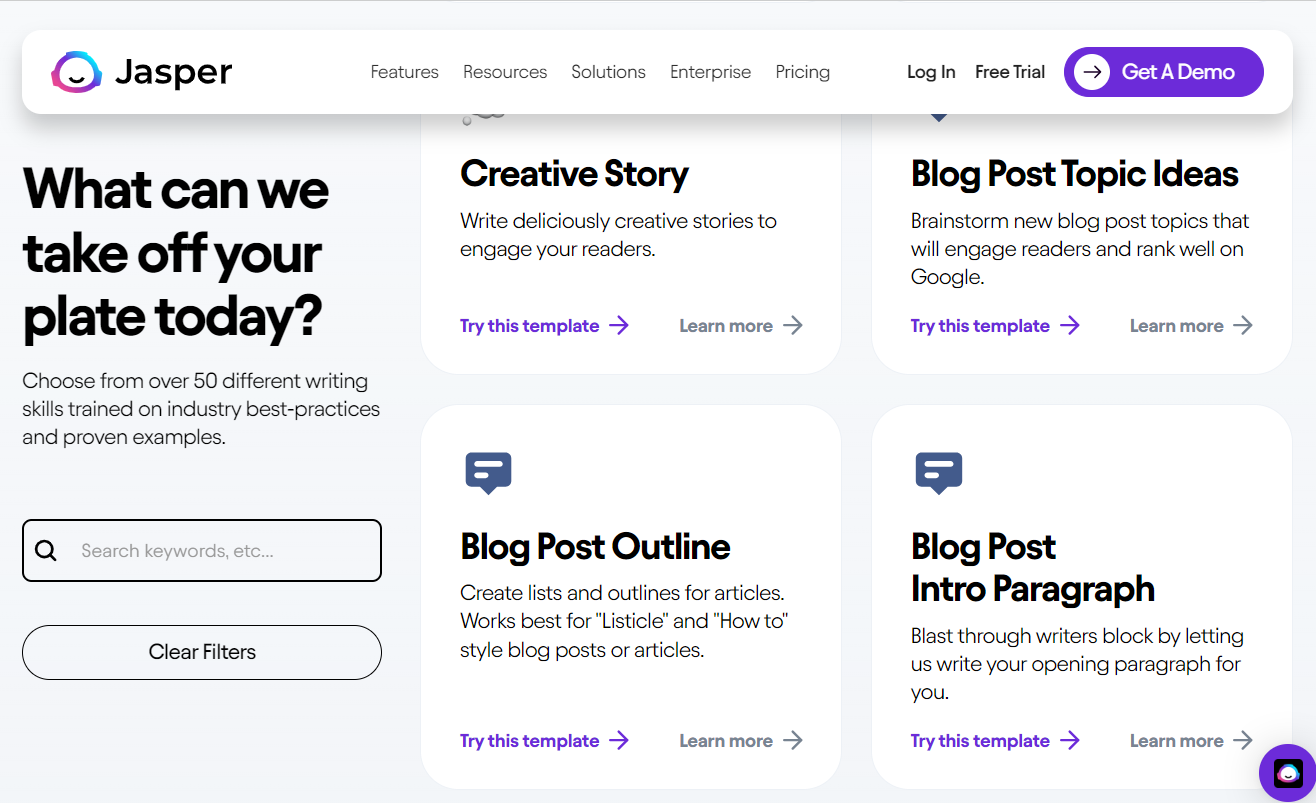Expand the Resources navigation menu
1316x803 pixels.
pyautogui.click(x=505, y=72)
